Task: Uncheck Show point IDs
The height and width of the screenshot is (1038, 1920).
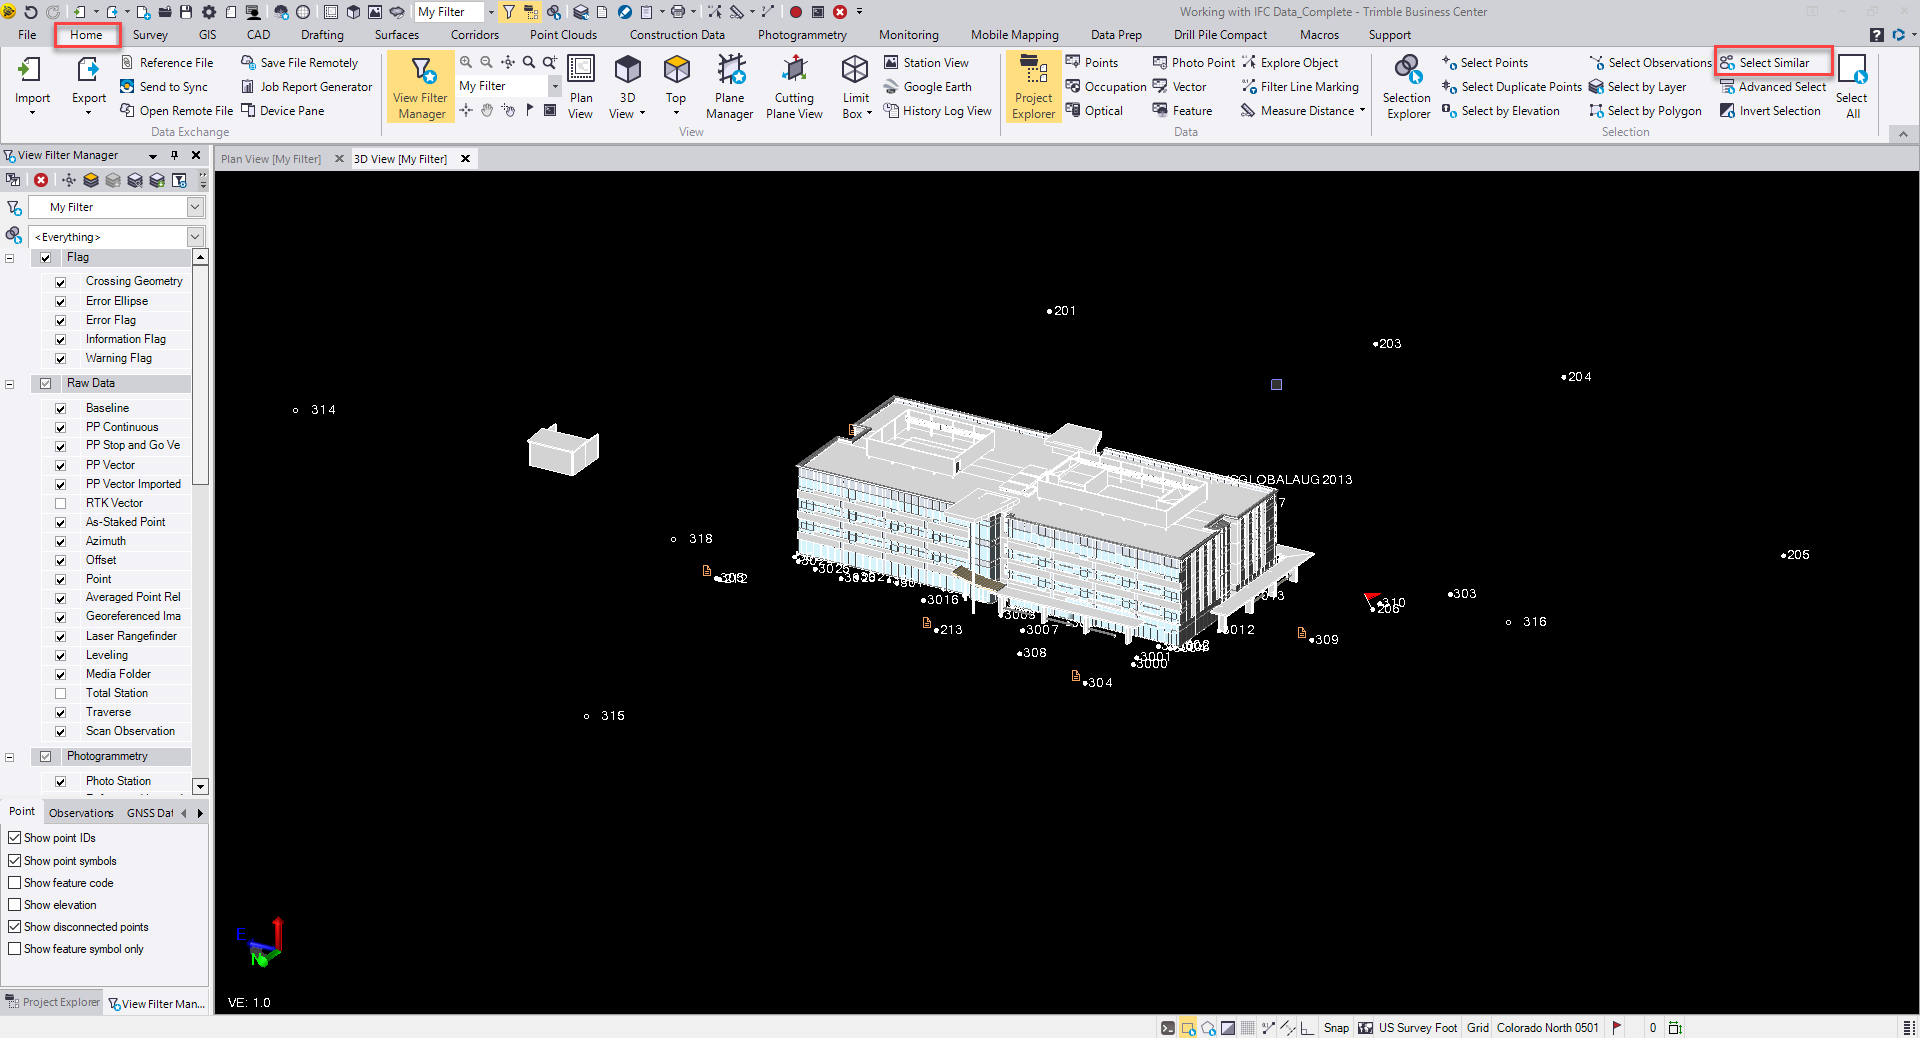Action: [x=14, y=838]
